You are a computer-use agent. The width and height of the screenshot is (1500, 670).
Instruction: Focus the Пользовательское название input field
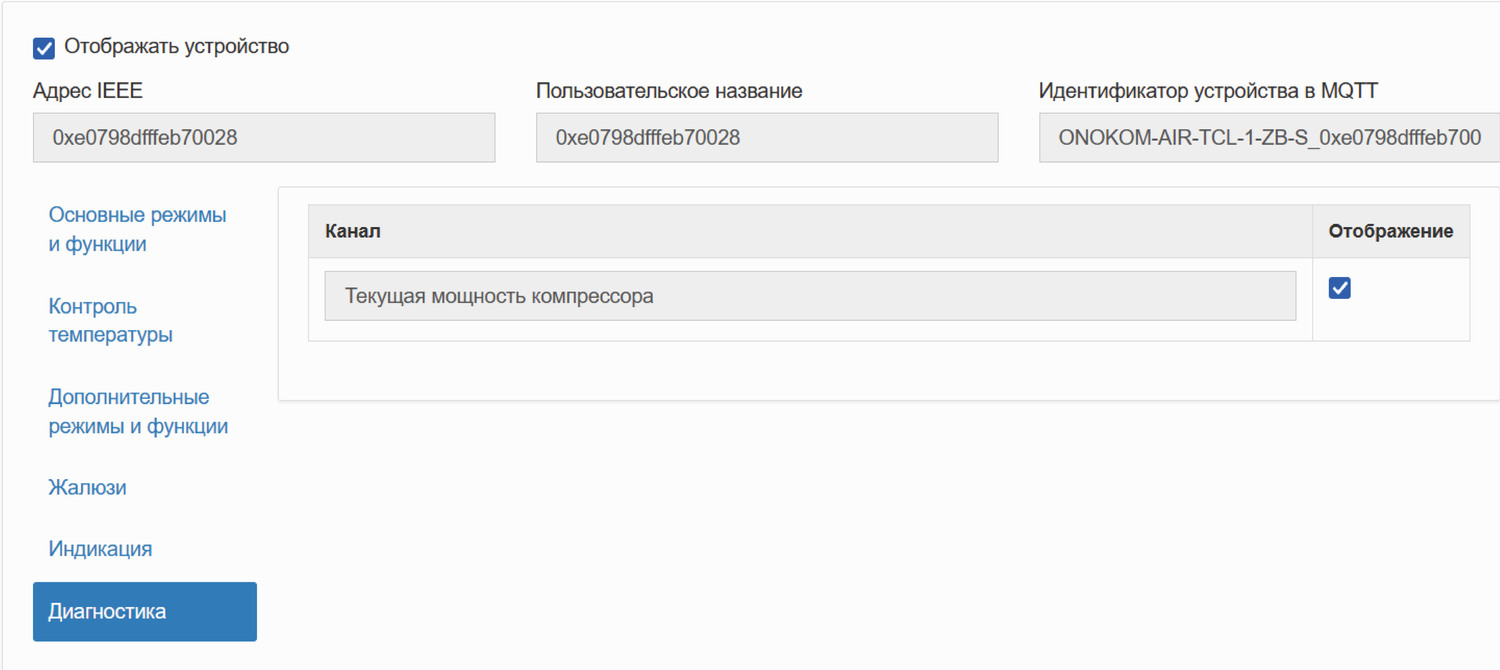click(767, 137)
